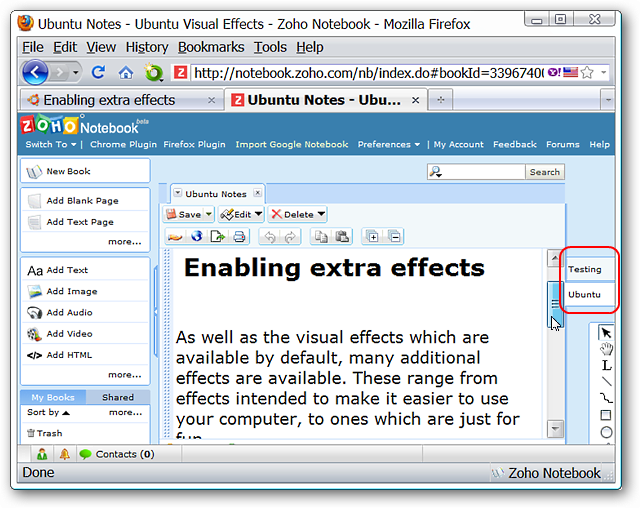Open the Edit dropdown arrow
Image resolution: width=640 pixels, height=508 pixels.
point(258,214)
